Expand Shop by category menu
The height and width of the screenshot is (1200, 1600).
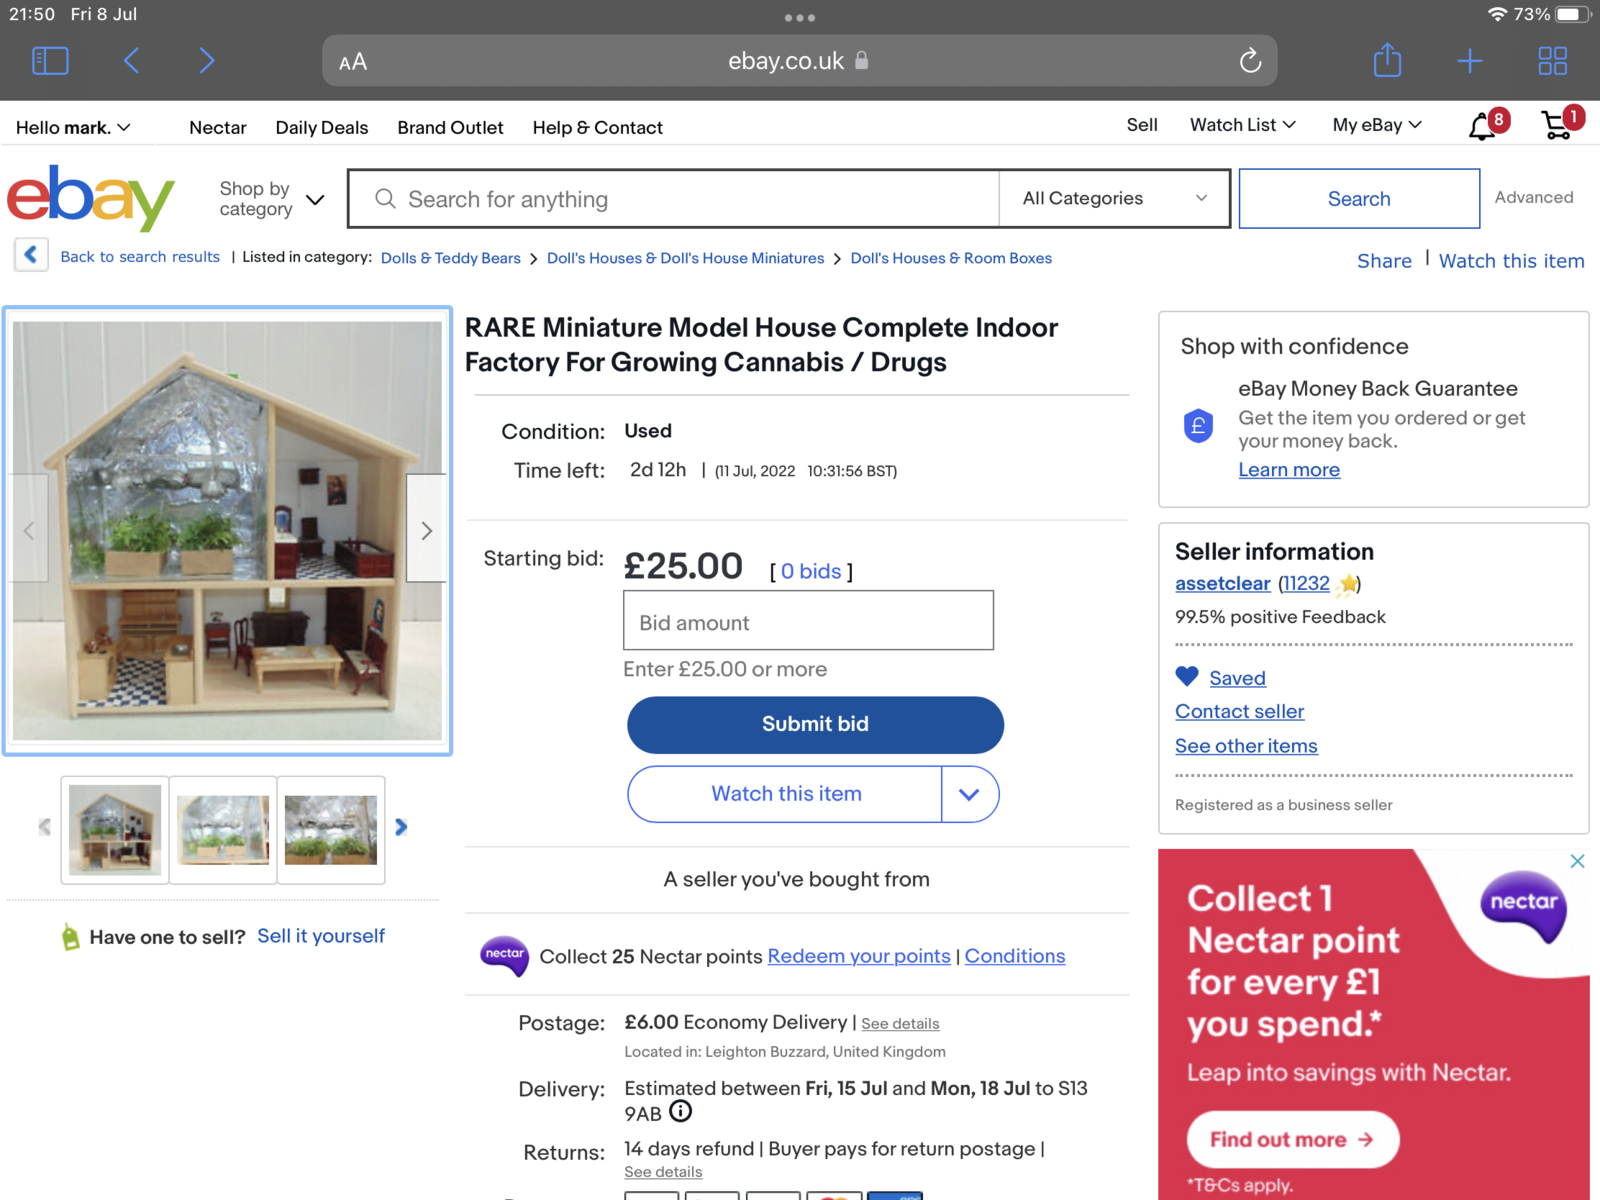(272, 199)
